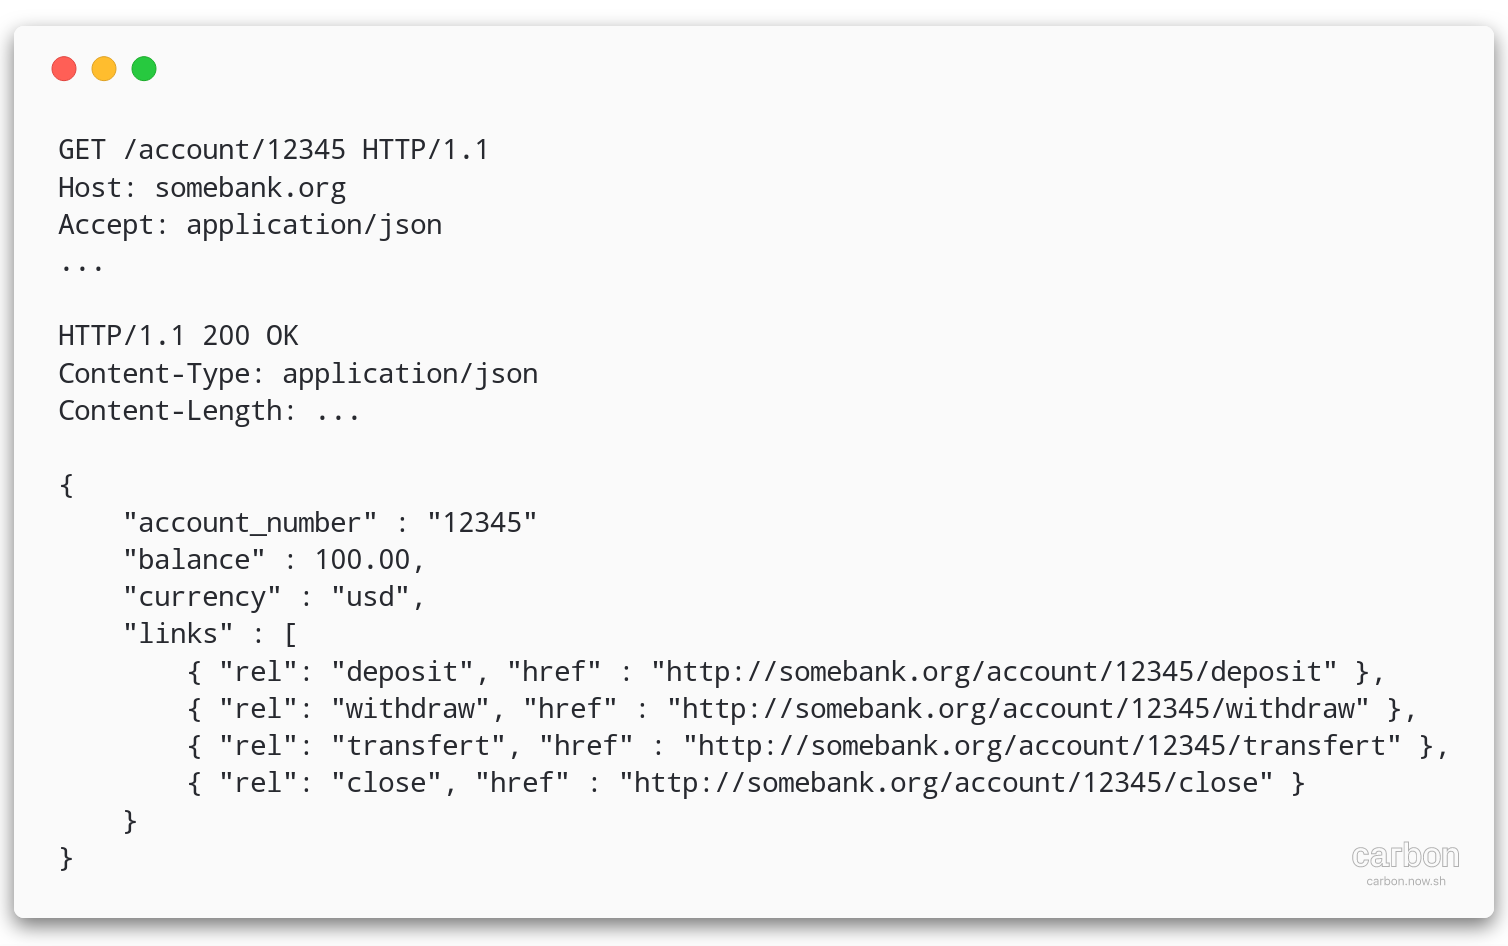Click the red close dot

click(64, 69)
